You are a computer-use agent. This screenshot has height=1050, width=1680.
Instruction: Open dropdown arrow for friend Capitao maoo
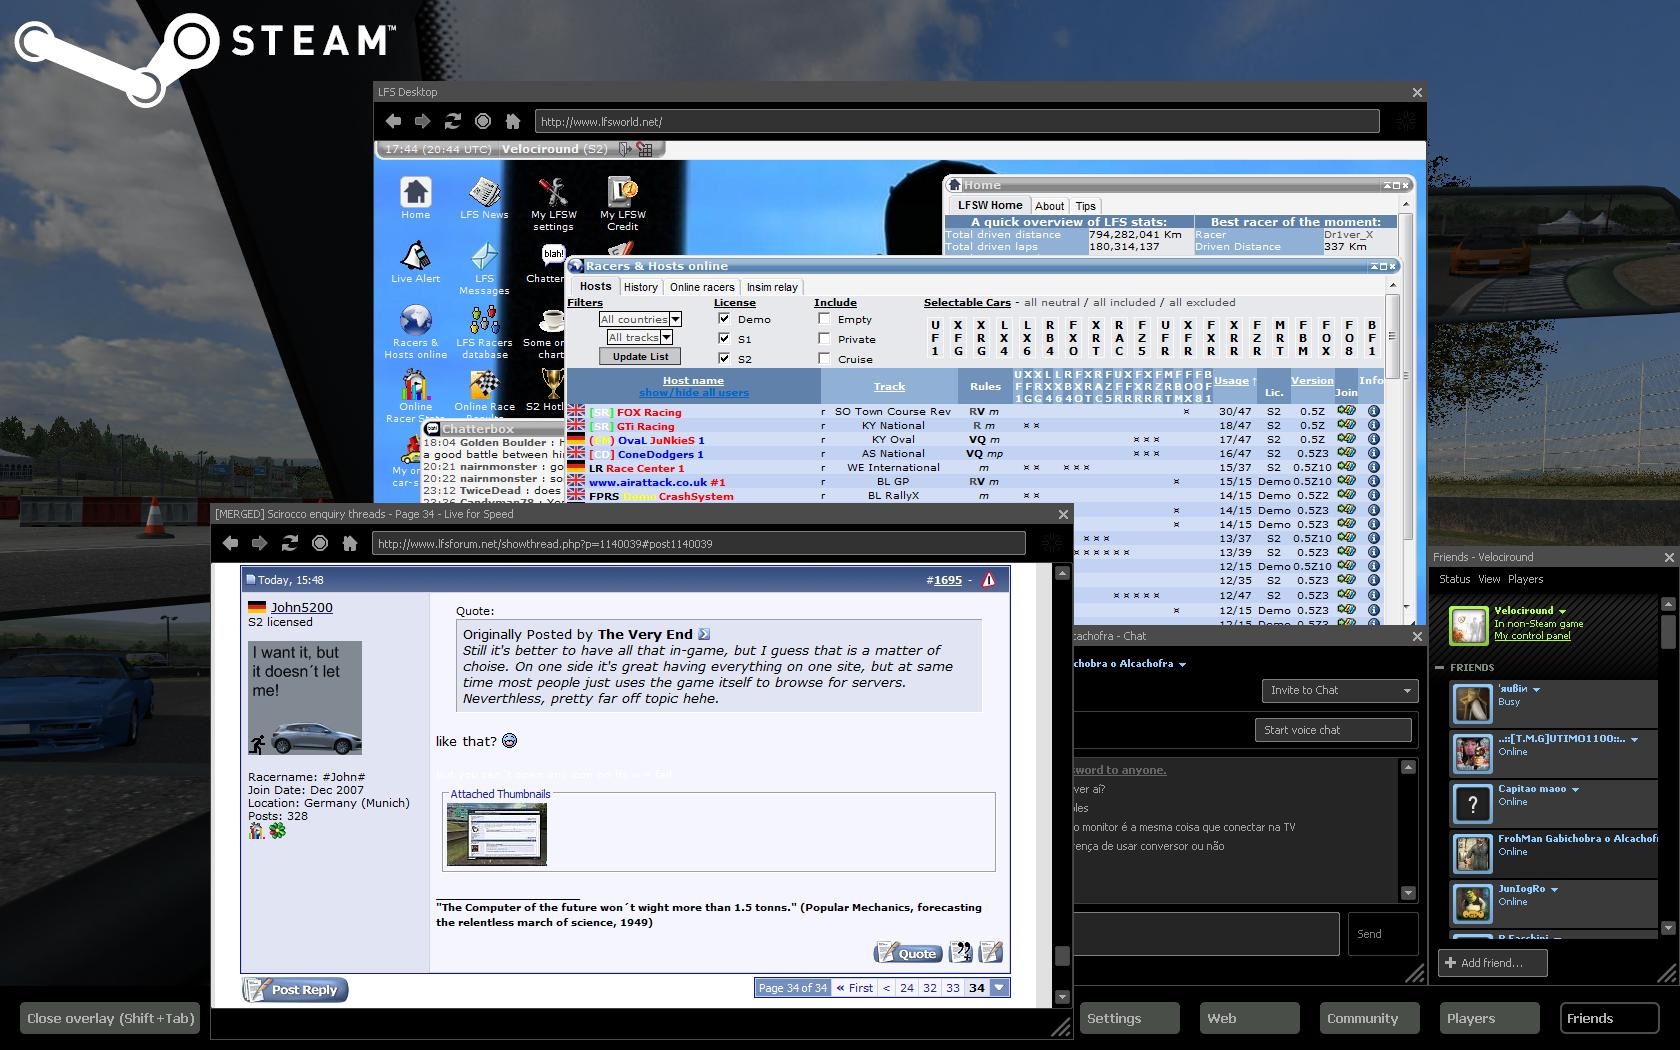(1575, 789)
